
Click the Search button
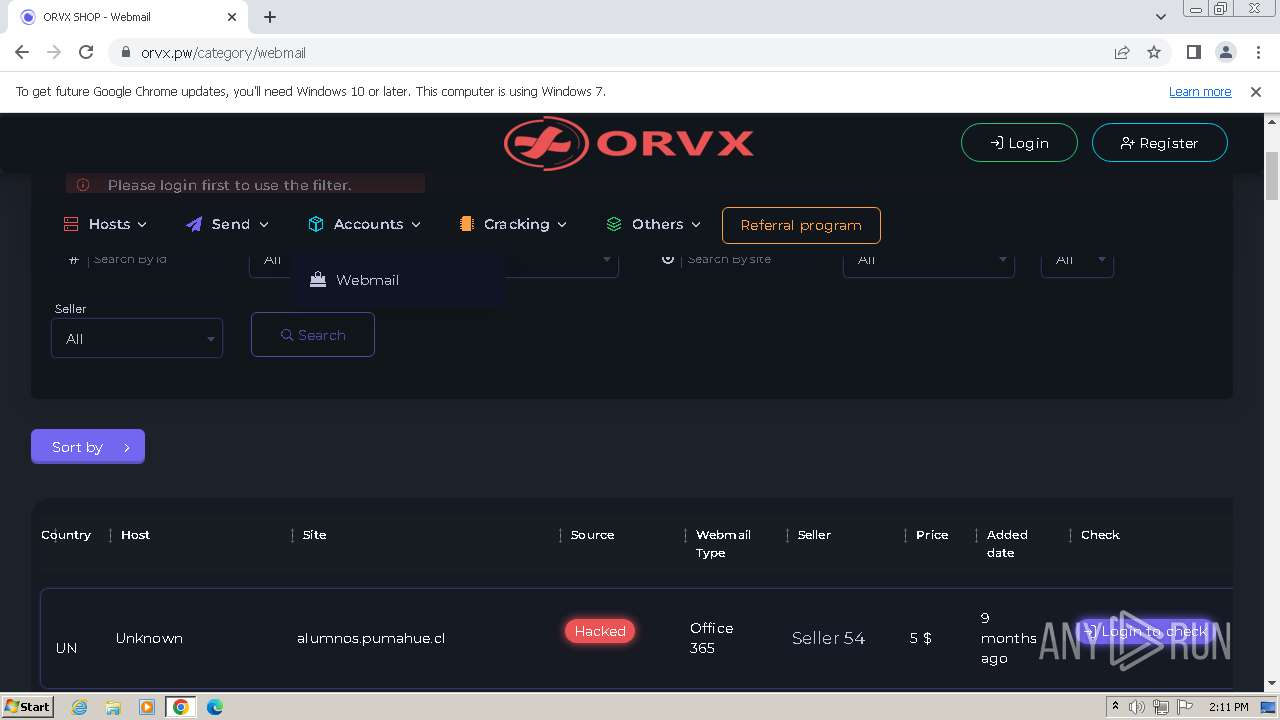pyautogui.click(x=313, y=335)
